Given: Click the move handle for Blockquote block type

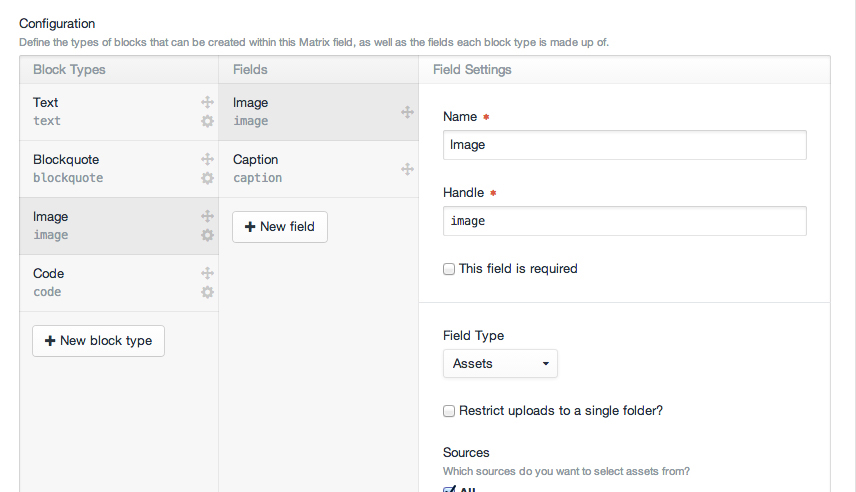Looking at the screenshot, I should (207, 159).
